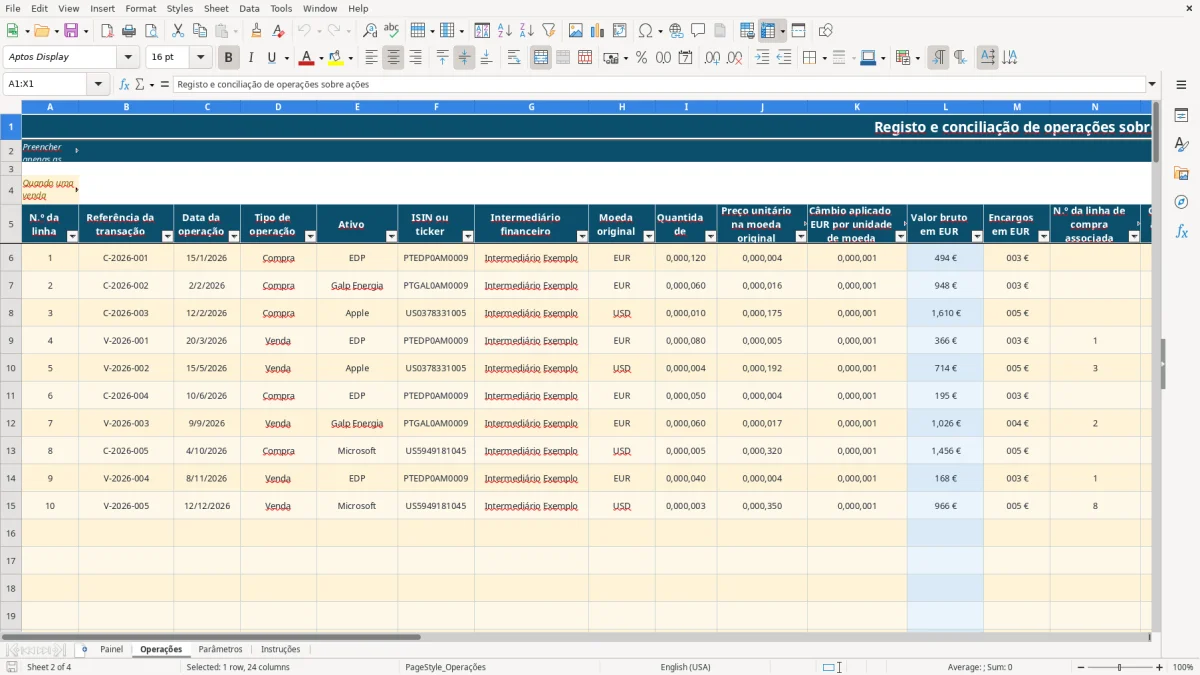This screenshot has height=675, width=1200.
Task: Select cell containing Galp Energia in row 7
Action: point(357,286)
